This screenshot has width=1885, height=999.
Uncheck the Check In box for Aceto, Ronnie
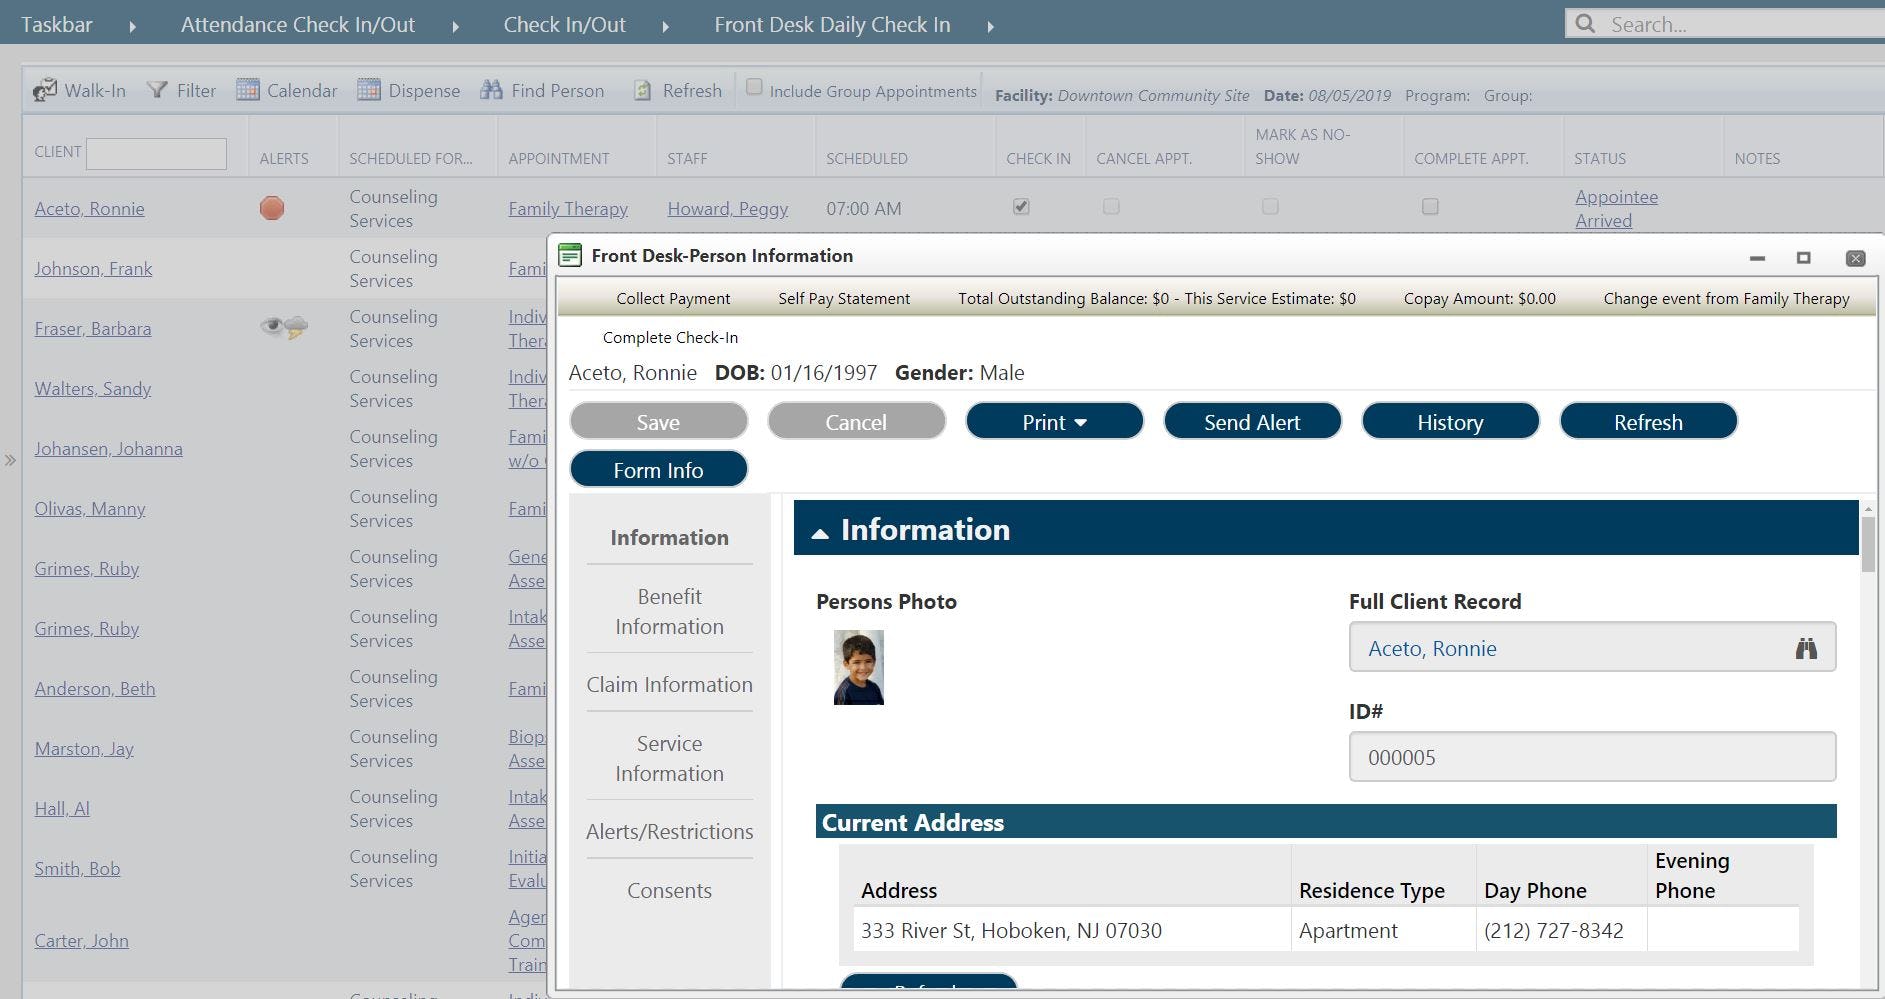1020,206
